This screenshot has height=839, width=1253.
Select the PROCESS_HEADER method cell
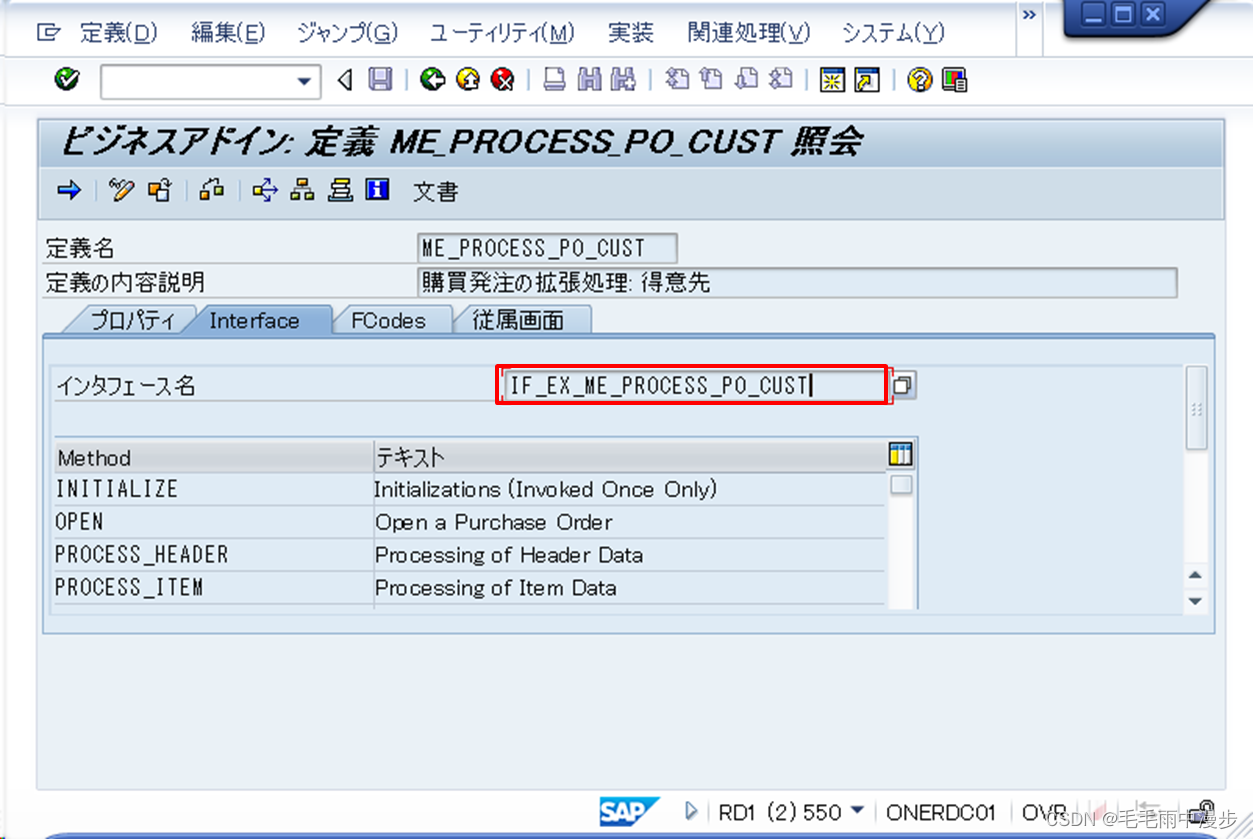[x=213, y=555]
